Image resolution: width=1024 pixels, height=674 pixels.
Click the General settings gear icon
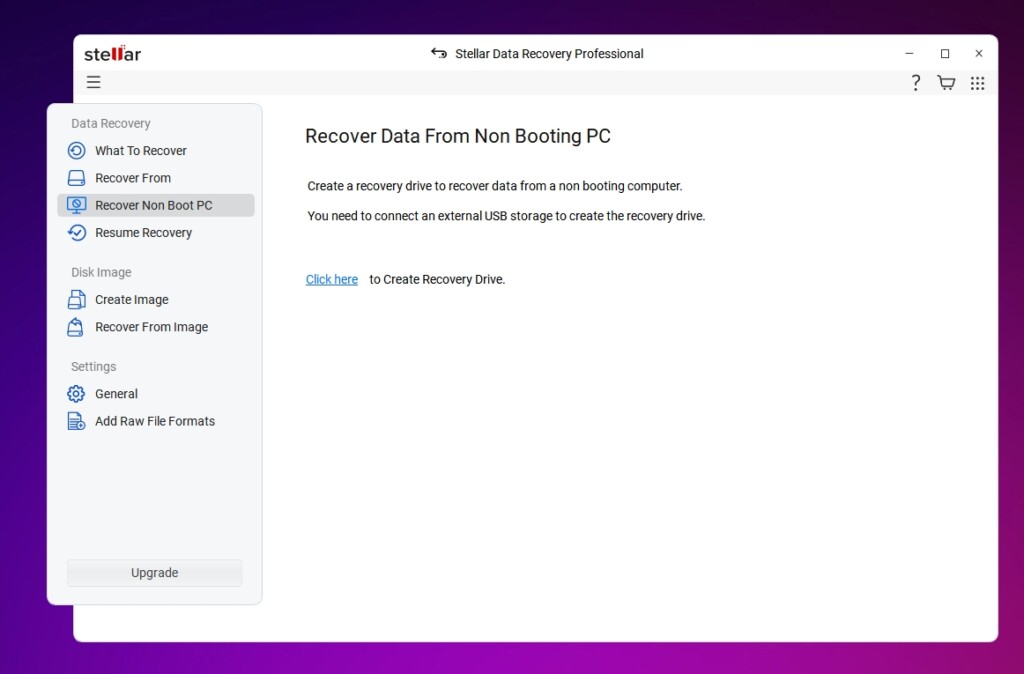point(76,394)
